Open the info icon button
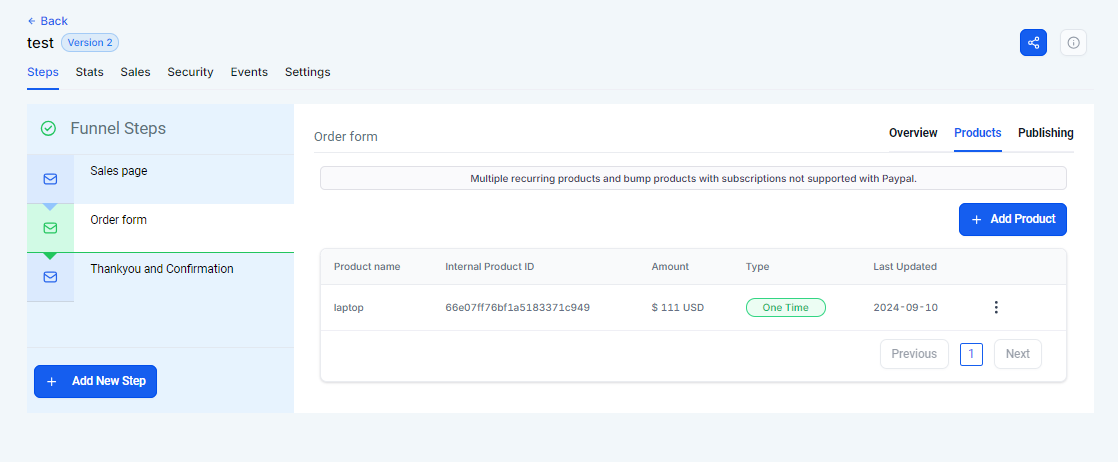The width and height of the screenshot is (1118, 462). 1073,43
